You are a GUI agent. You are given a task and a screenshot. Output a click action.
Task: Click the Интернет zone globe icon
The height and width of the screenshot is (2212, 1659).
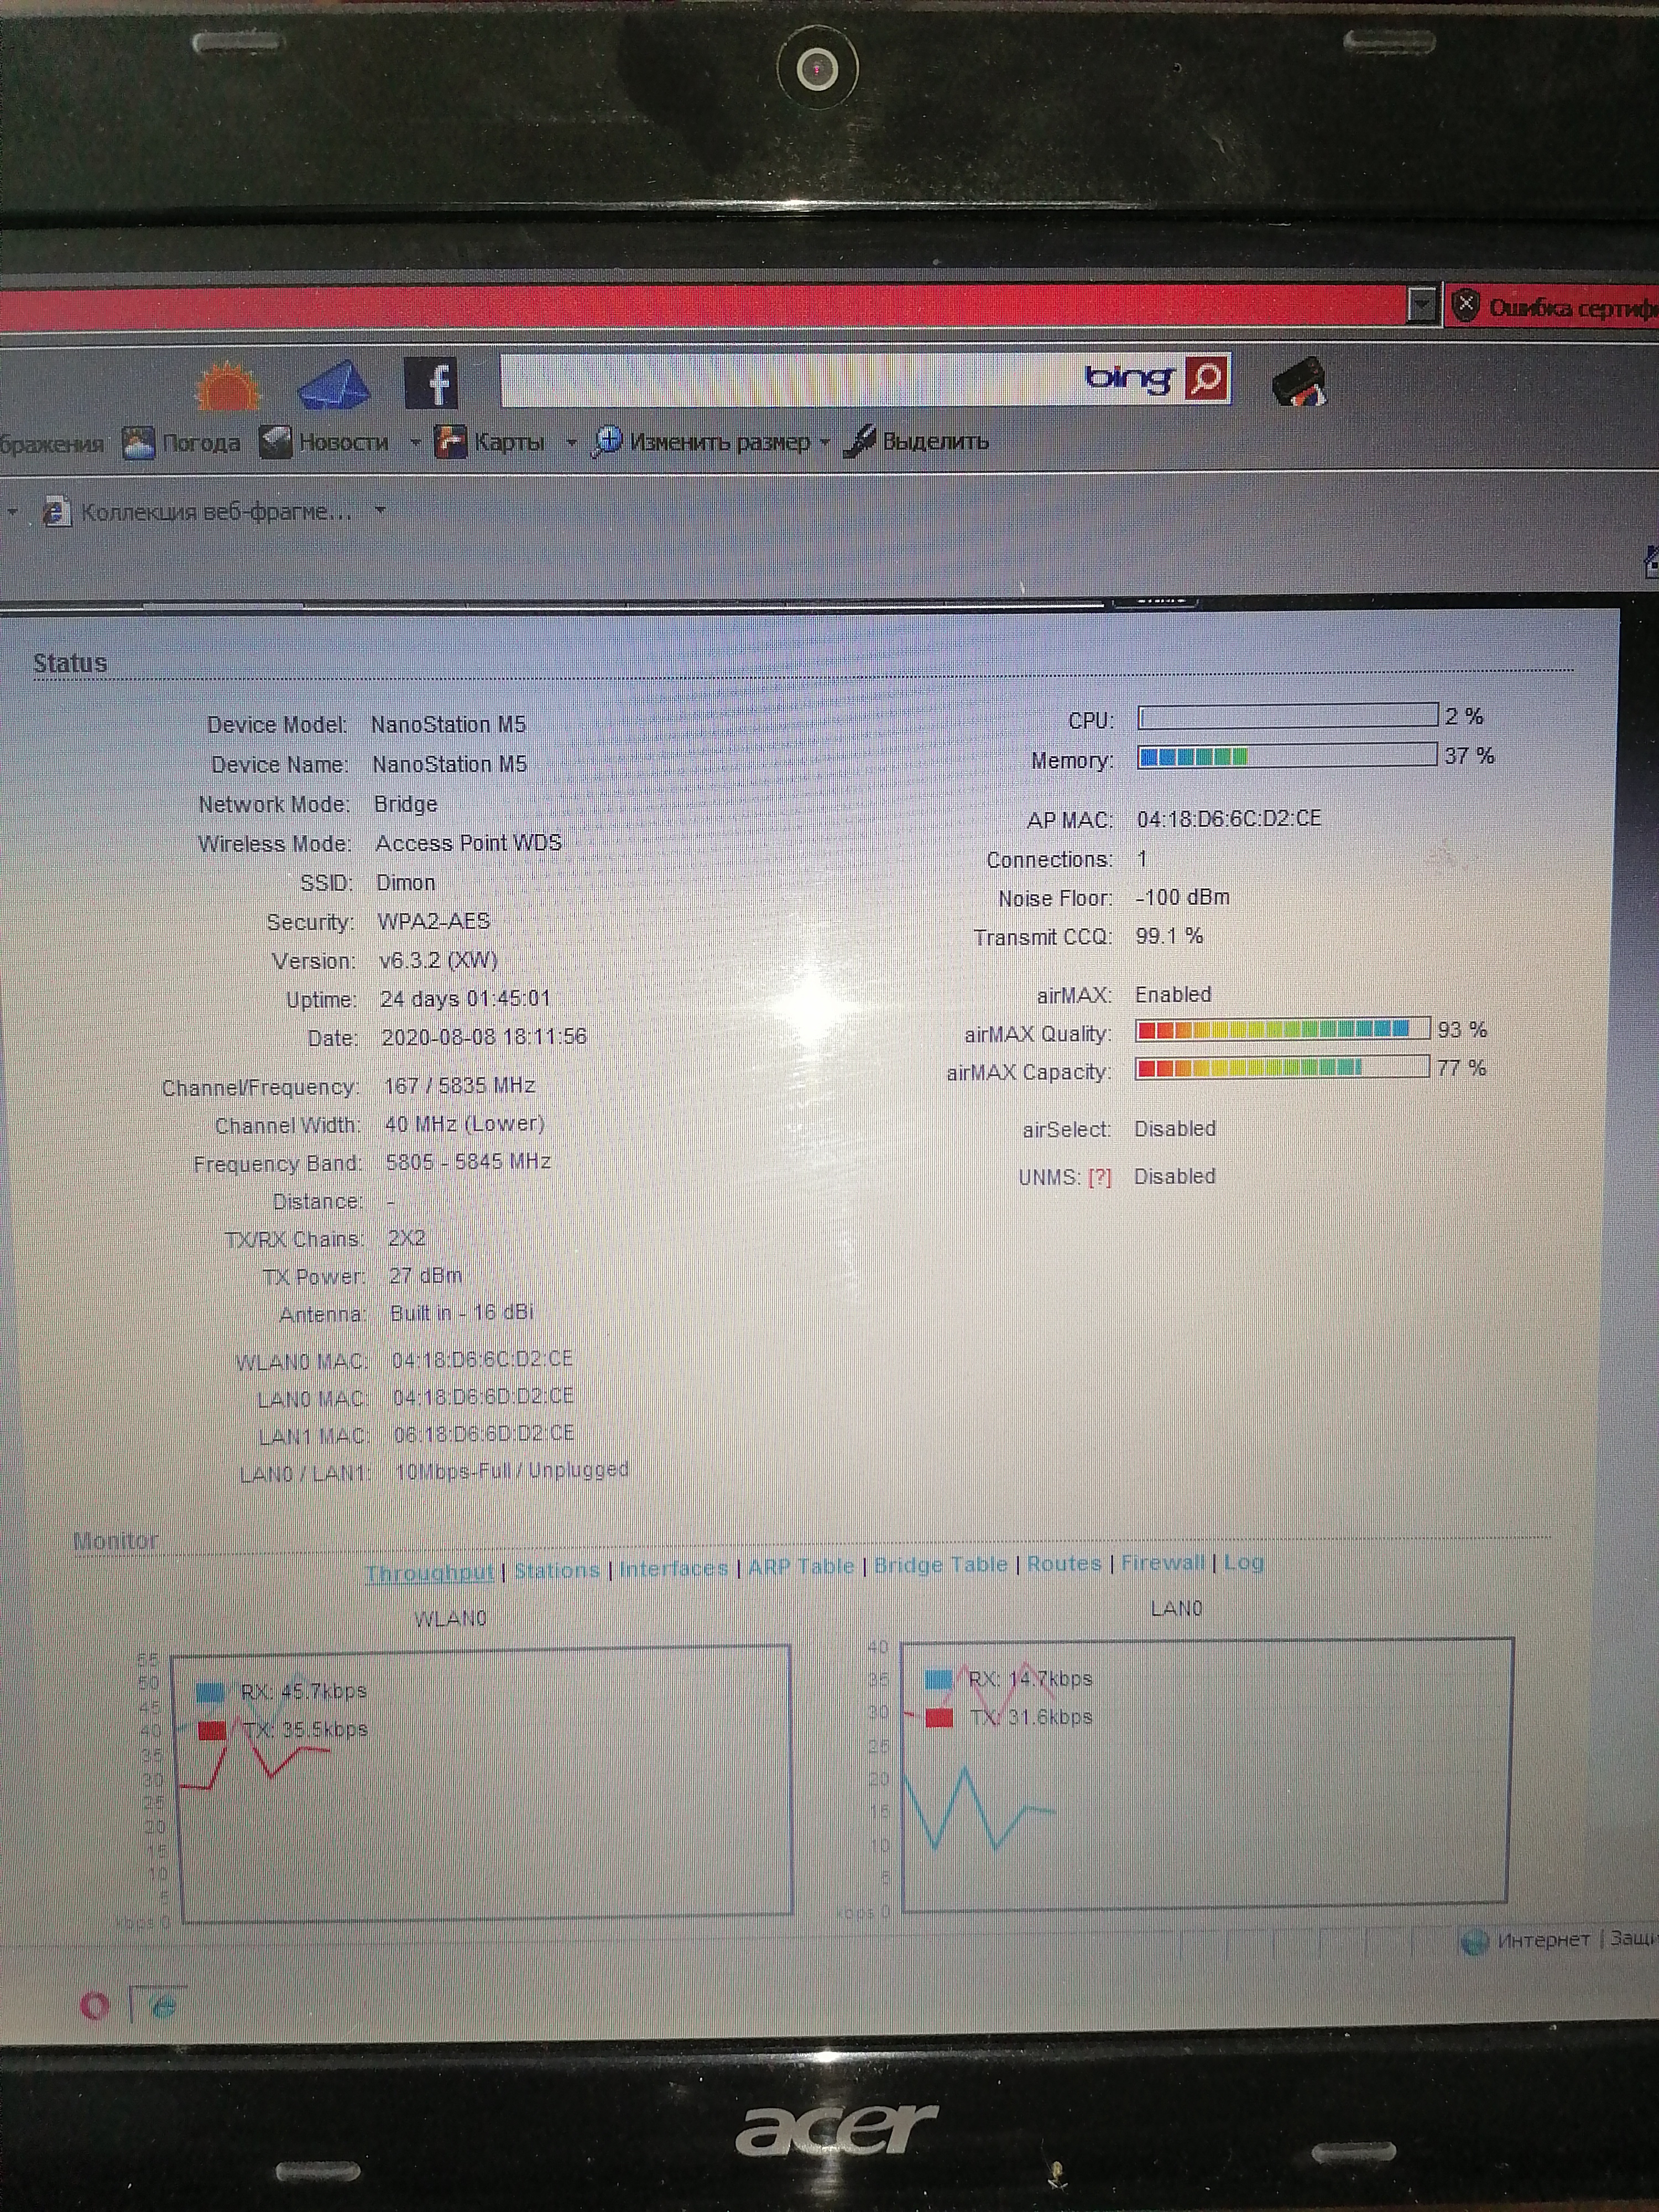tap(1475, 1942)
